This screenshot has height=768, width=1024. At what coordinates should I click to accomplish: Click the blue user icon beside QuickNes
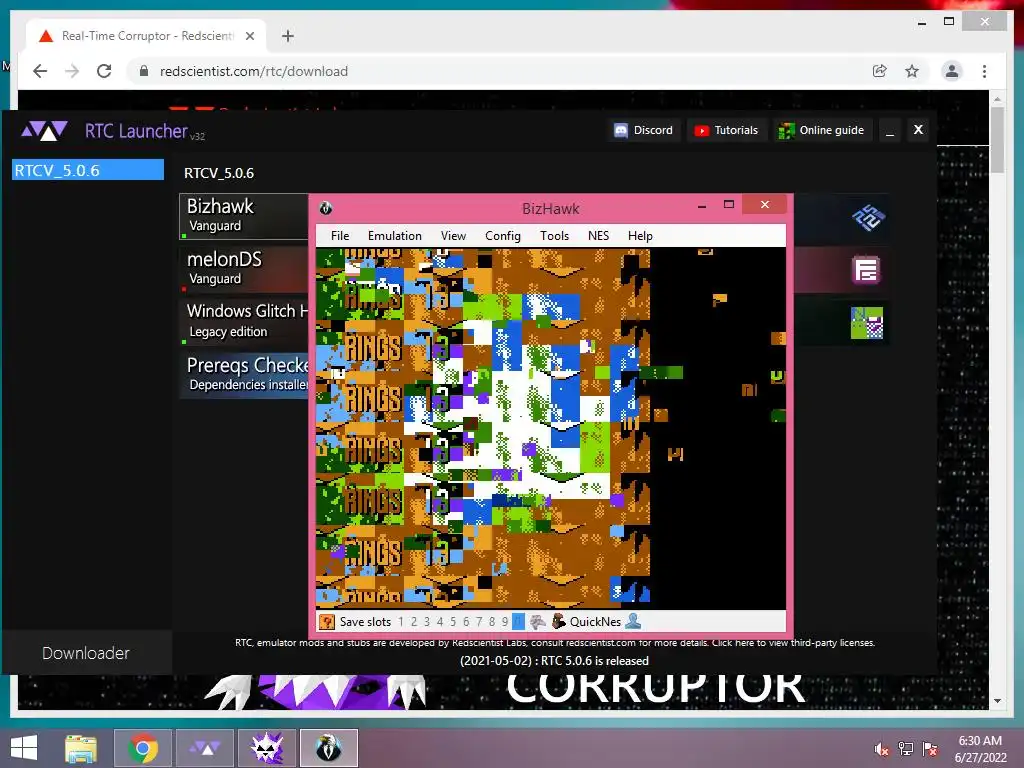(633, 622)
